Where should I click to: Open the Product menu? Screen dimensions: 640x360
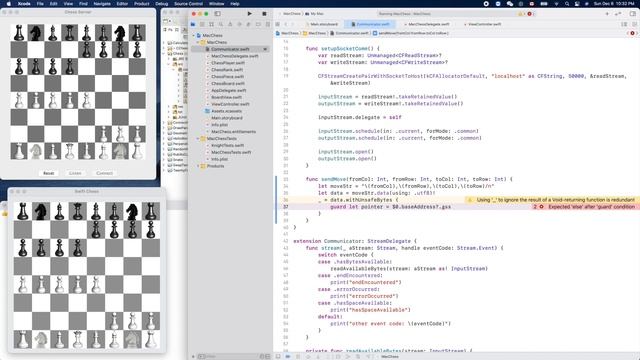[142, 4]
